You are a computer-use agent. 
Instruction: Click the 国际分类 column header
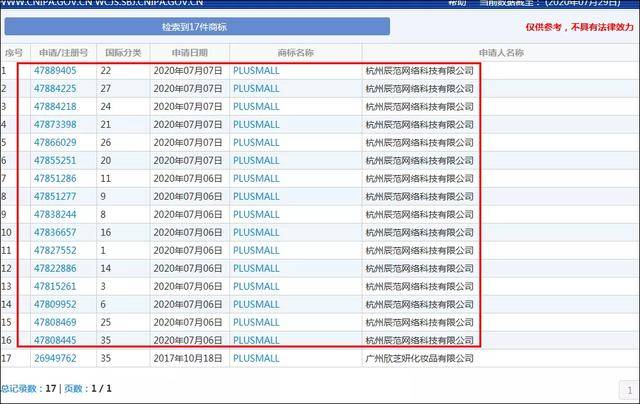click(x=123, y=53)
